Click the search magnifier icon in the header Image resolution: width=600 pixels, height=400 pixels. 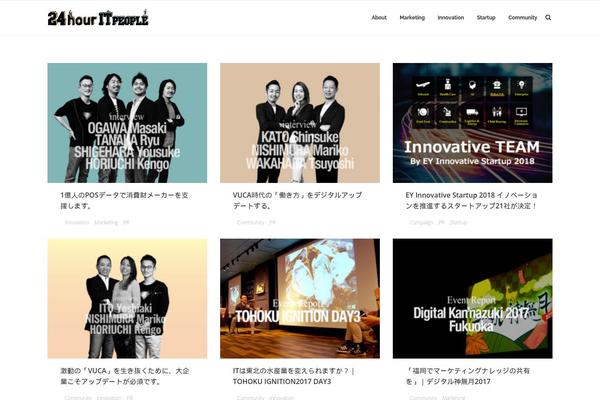[548, 18]
